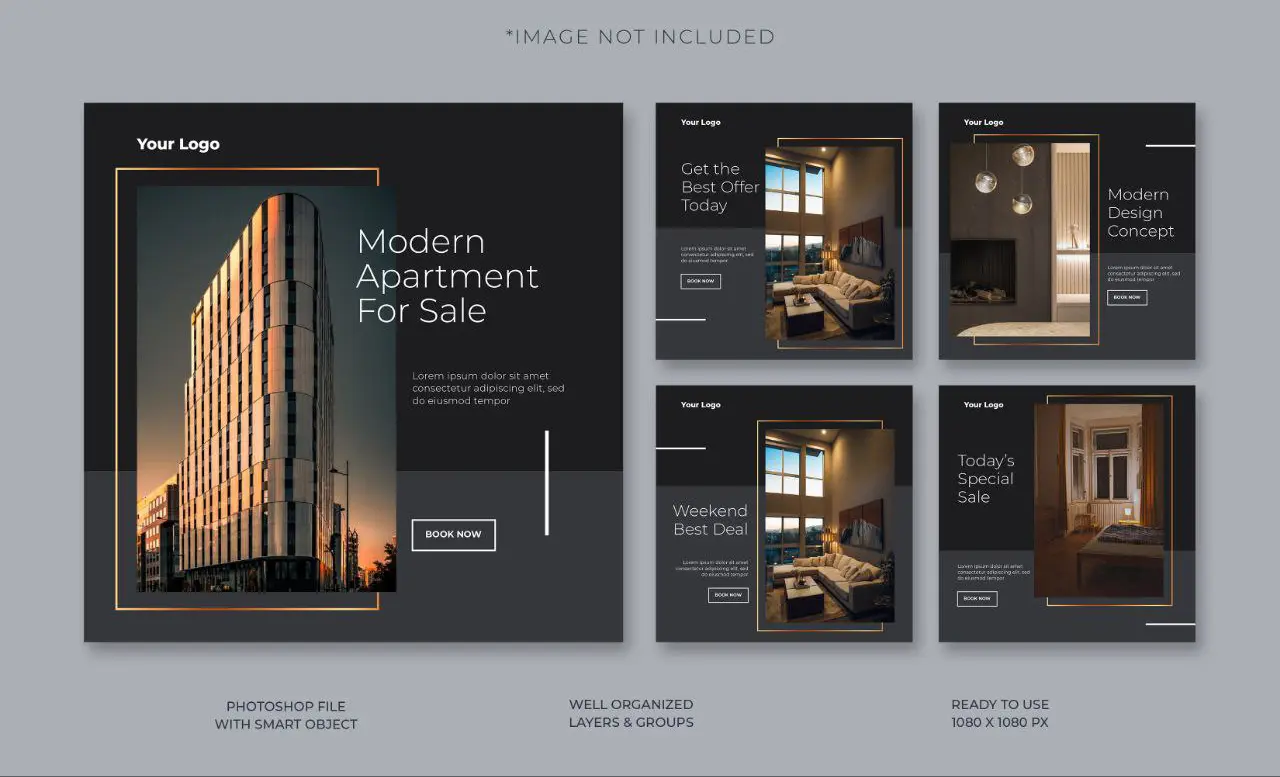Click Your Logo in Weekend Best Deal card
The image size is (1280, 777).
click(x=700, y=405)
